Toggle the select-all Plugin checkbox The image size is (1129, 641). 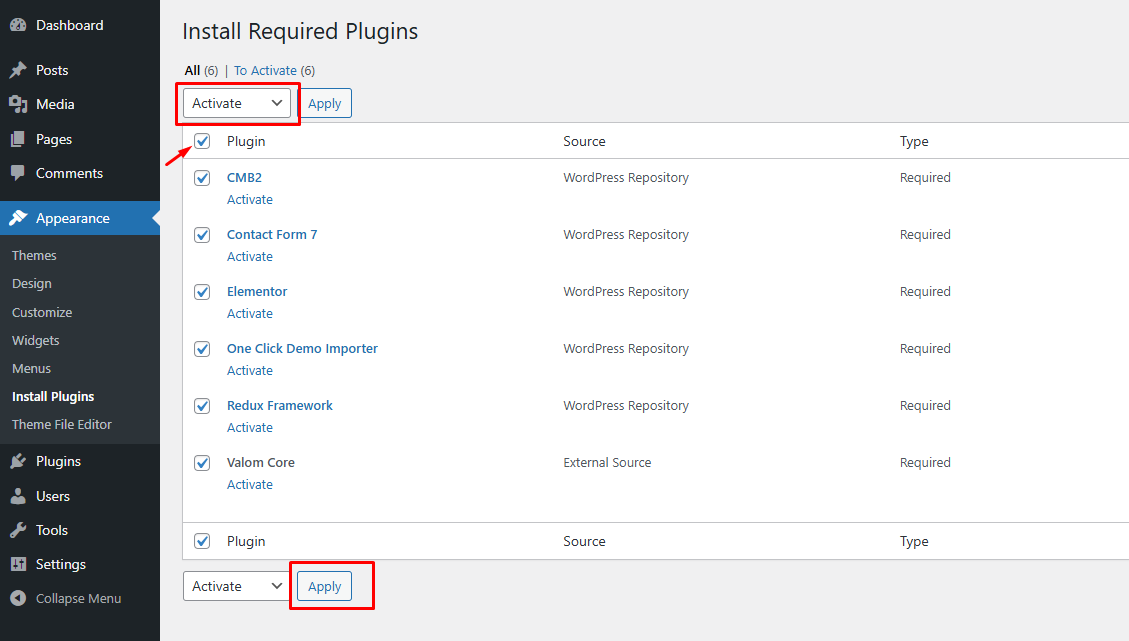[x=202, y=141]
